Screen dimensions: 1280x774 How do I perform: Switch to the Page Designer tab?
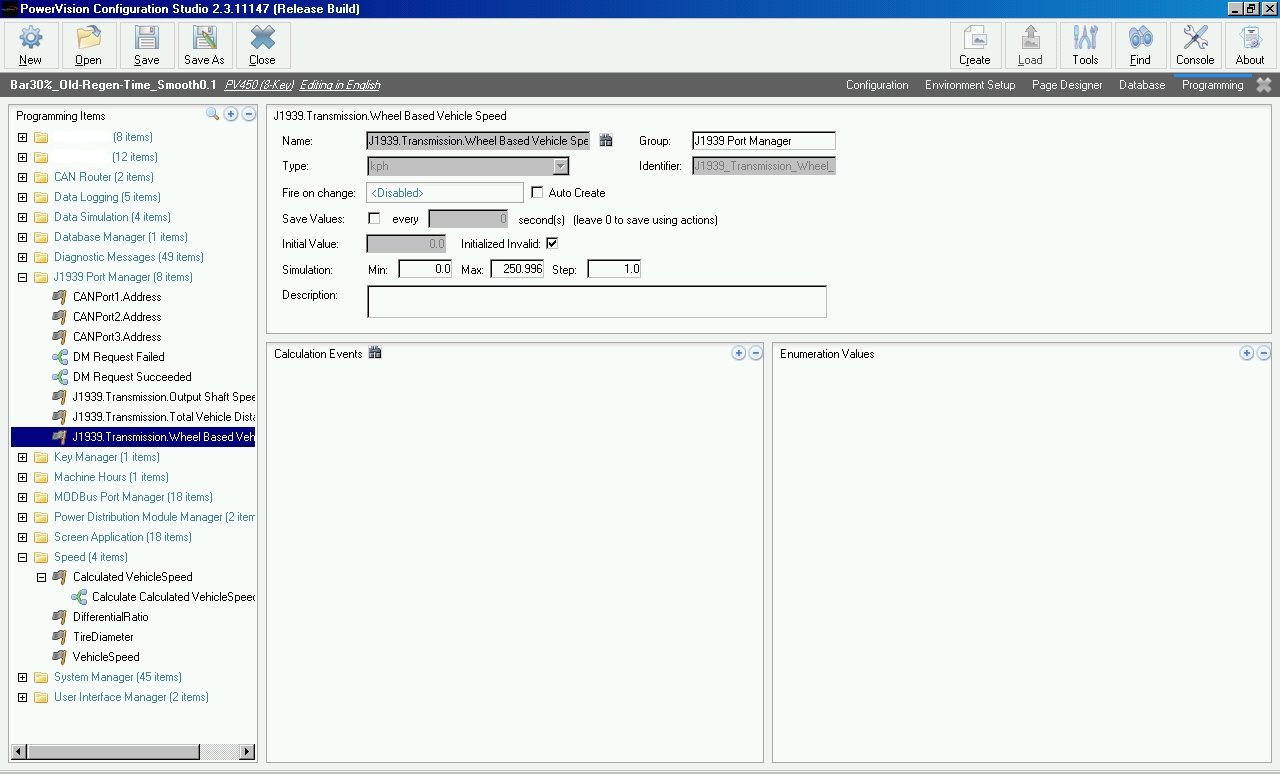click(x=1067, y=85)
